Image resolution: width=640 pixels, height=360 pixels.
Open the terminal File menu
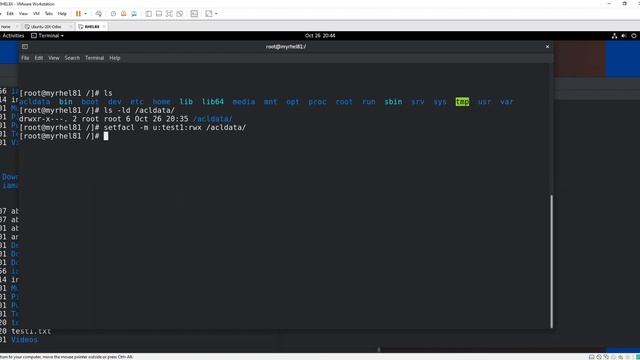pyautogui.click(x=25, y=58)
